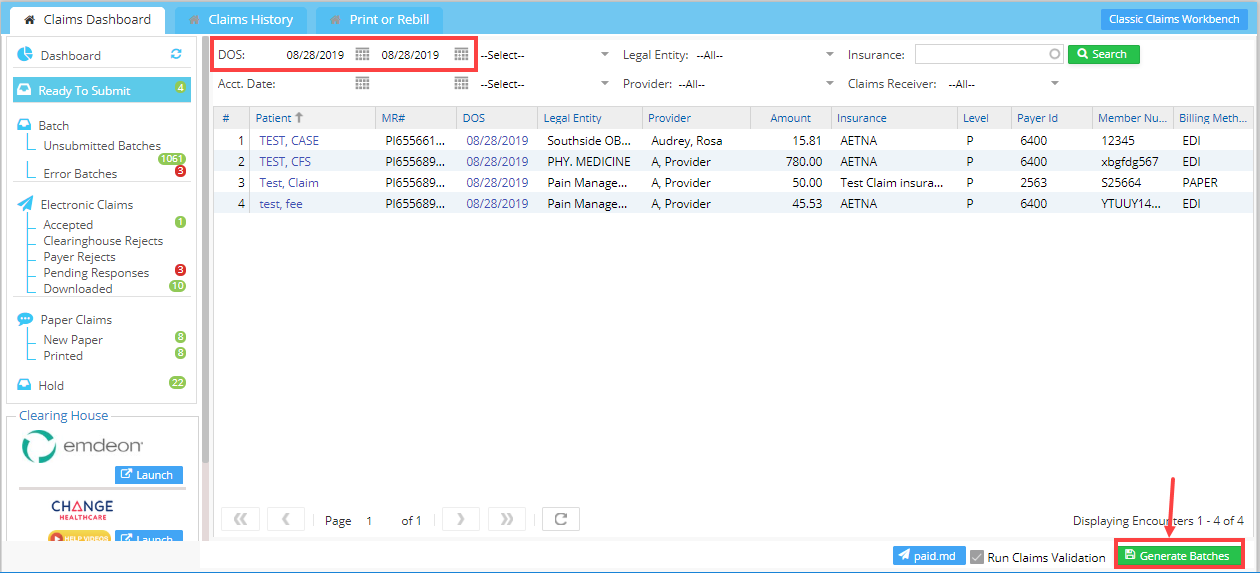
Task: Expand the Legal Entity dropdown
Action: click(830, 55)
